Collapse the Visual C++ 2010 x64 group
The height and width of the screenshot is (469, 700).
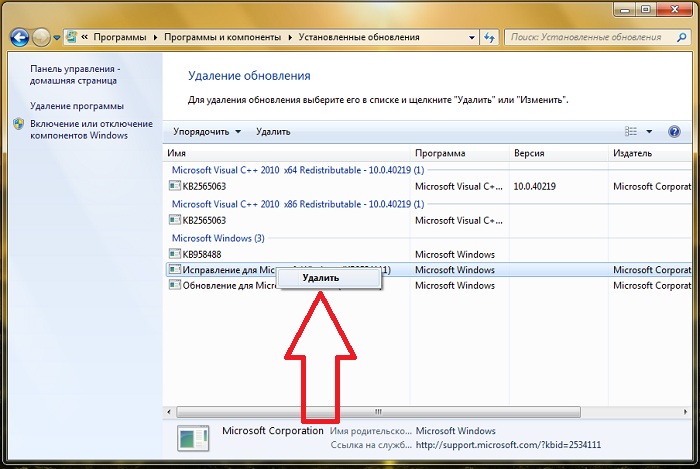[x=298, y=170]
